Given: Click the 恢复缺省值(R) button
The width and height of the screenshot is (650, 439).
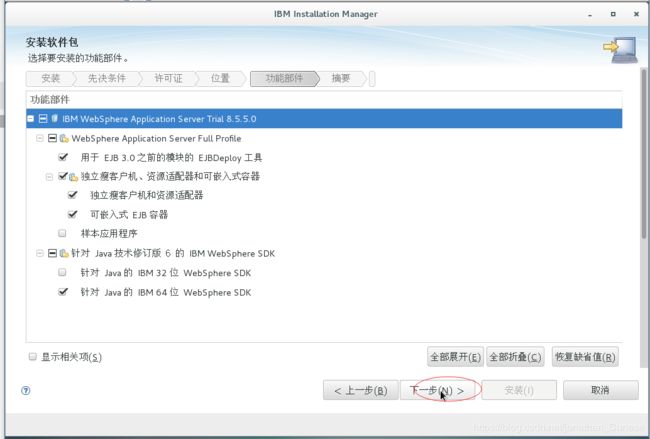Looking at the screenshot, I should (585, 357).
